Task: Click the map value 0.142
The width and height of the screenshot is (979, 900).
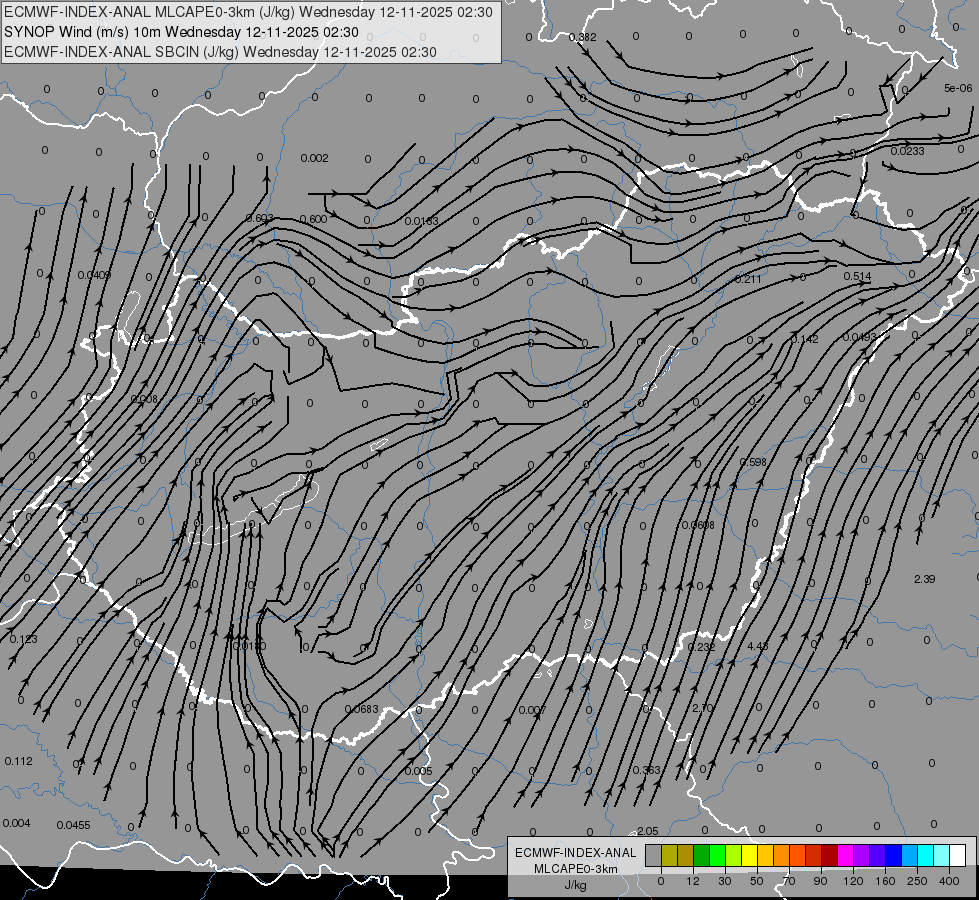Action: coord(804,339)
